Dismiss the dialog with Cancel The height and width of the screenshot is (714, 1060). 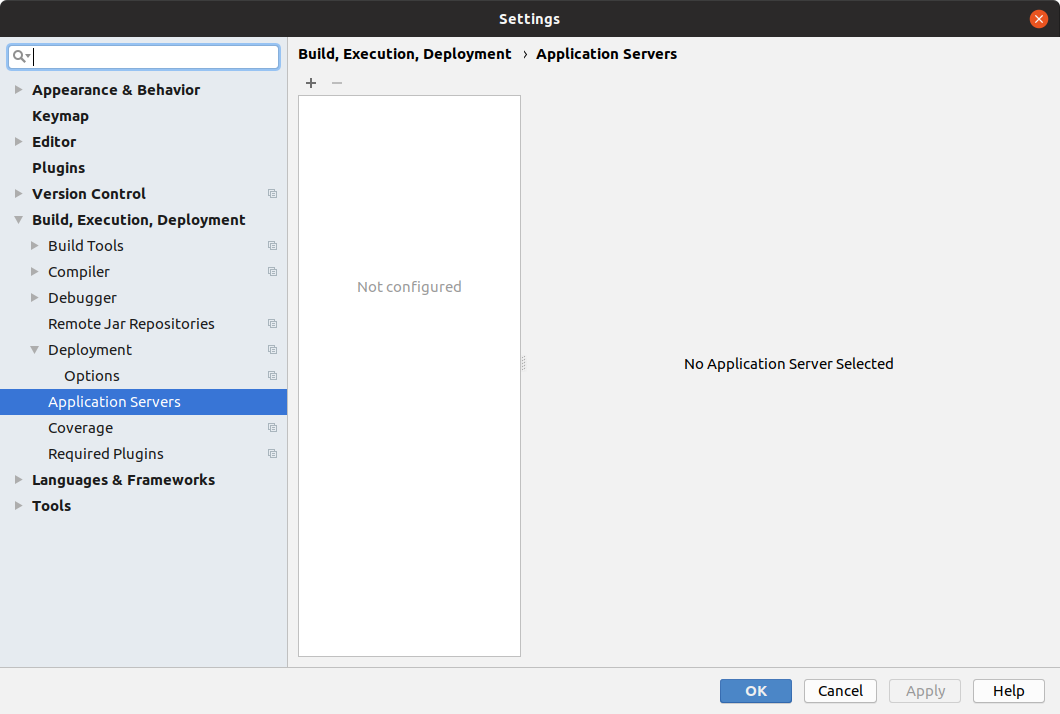pos(840,690)
